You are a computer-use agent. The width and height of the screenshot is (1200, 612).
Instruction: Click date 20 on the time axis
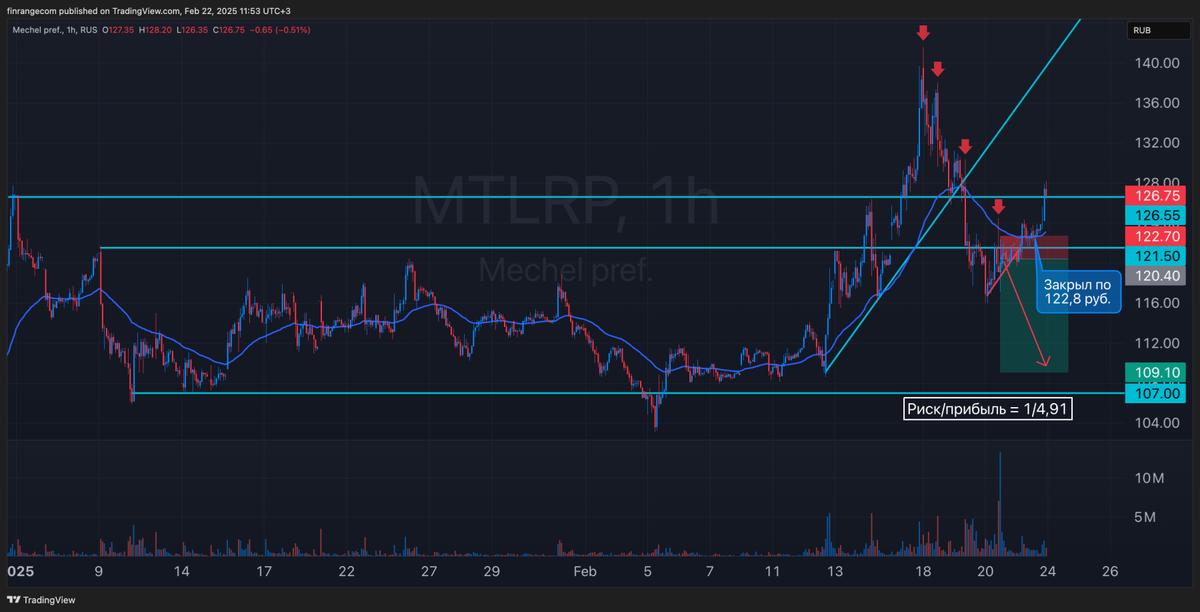(985, 572)
